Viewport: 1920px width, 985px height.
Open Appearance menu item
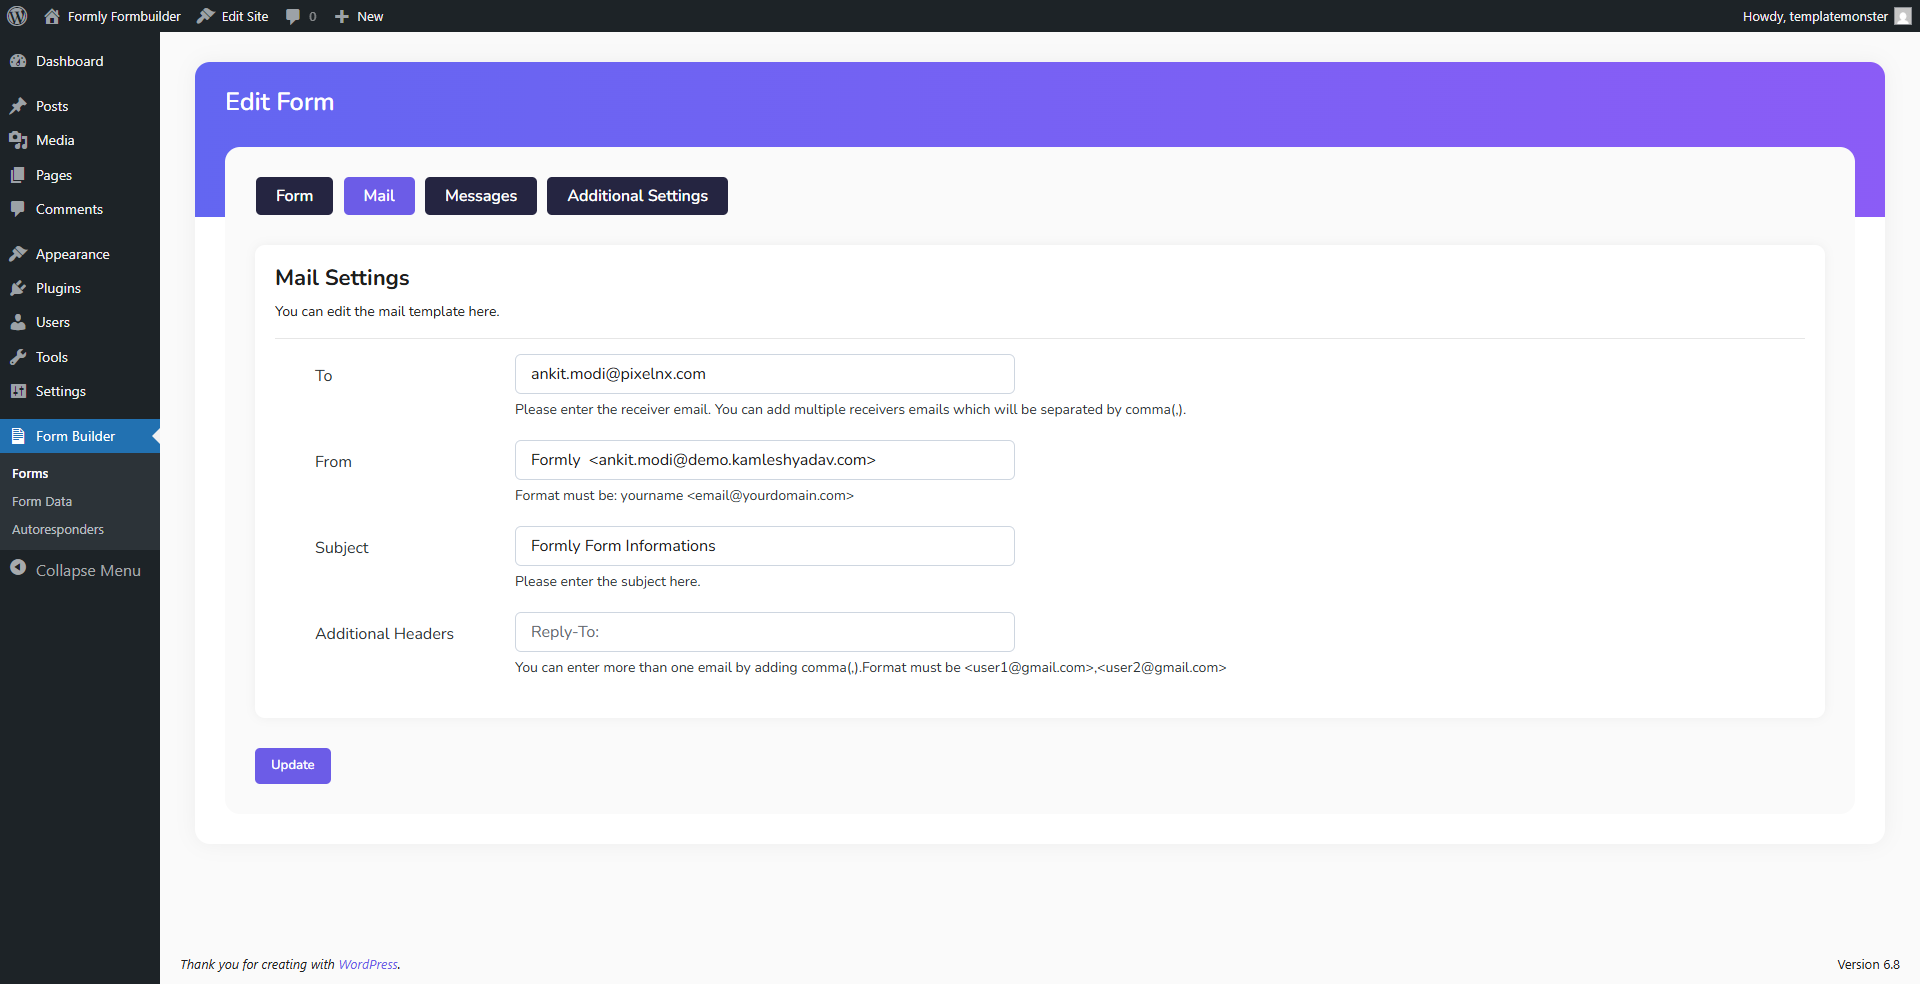pos(80,254)
